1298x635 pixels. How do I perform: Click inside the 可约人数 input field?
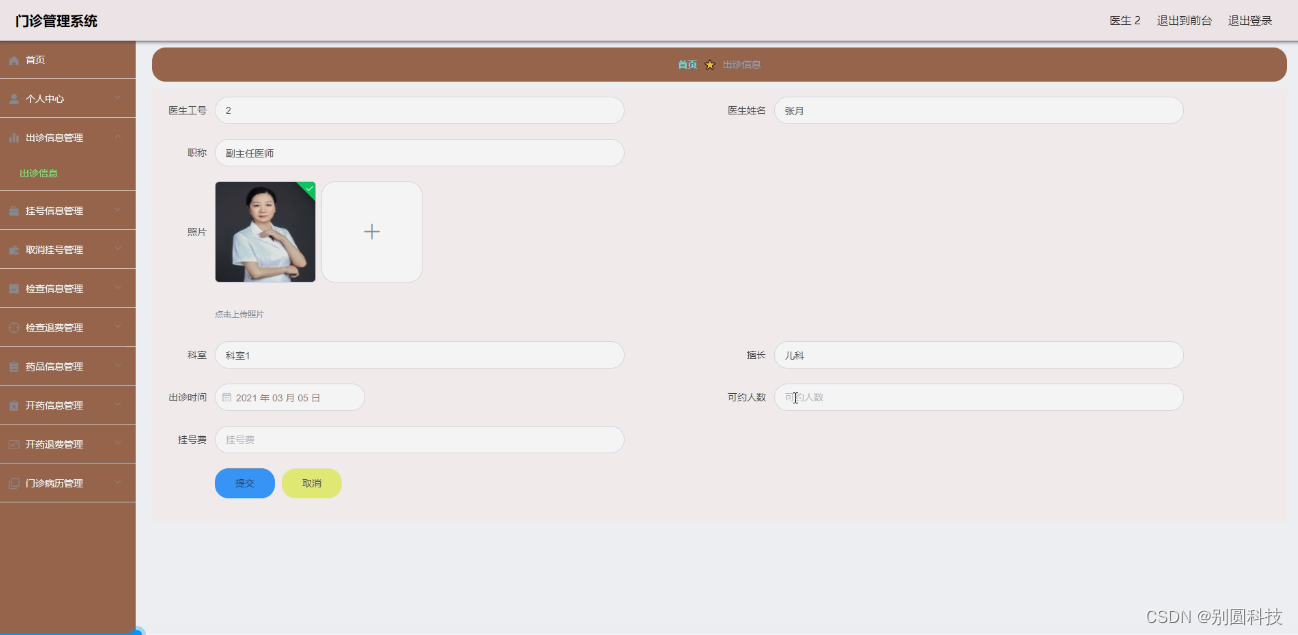coord(978,396)
